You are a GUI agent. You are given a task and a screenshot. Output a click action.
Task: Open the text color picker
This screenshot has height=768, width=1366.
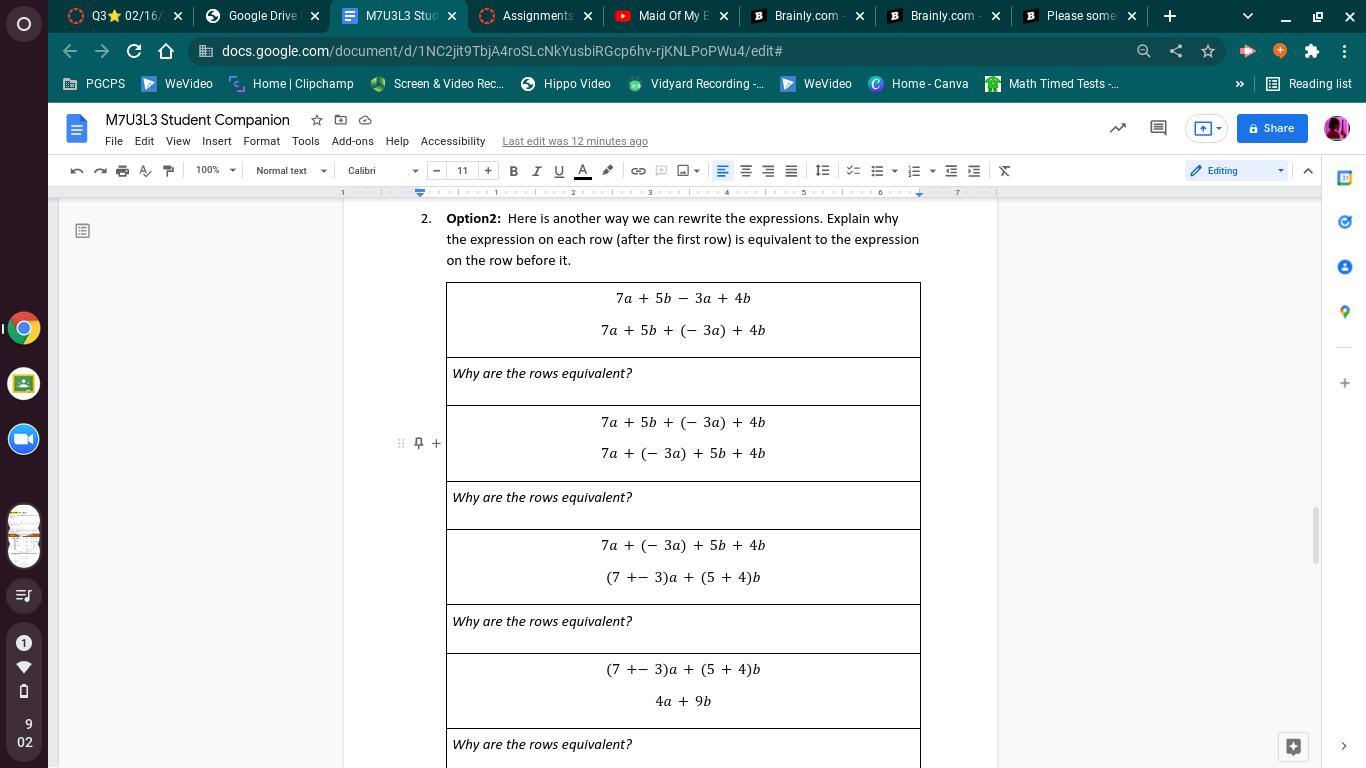point(582,171)
